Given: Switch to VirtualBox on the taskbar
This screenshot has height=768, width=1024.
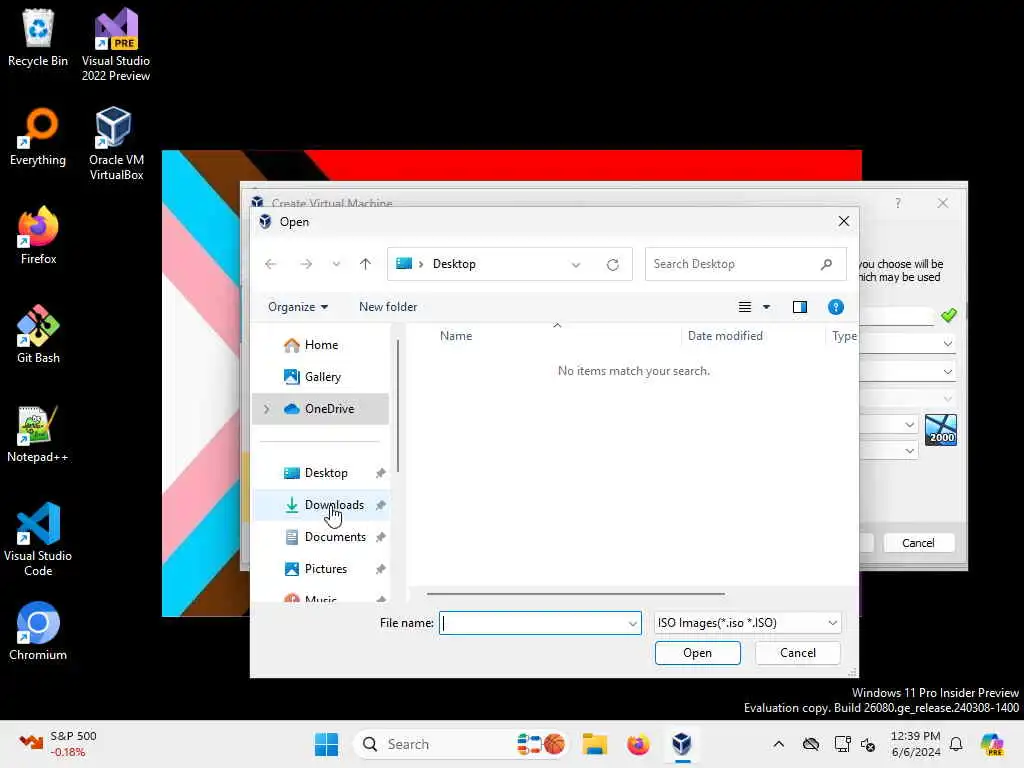Looking at the screenshot, I should pos(681,744).
